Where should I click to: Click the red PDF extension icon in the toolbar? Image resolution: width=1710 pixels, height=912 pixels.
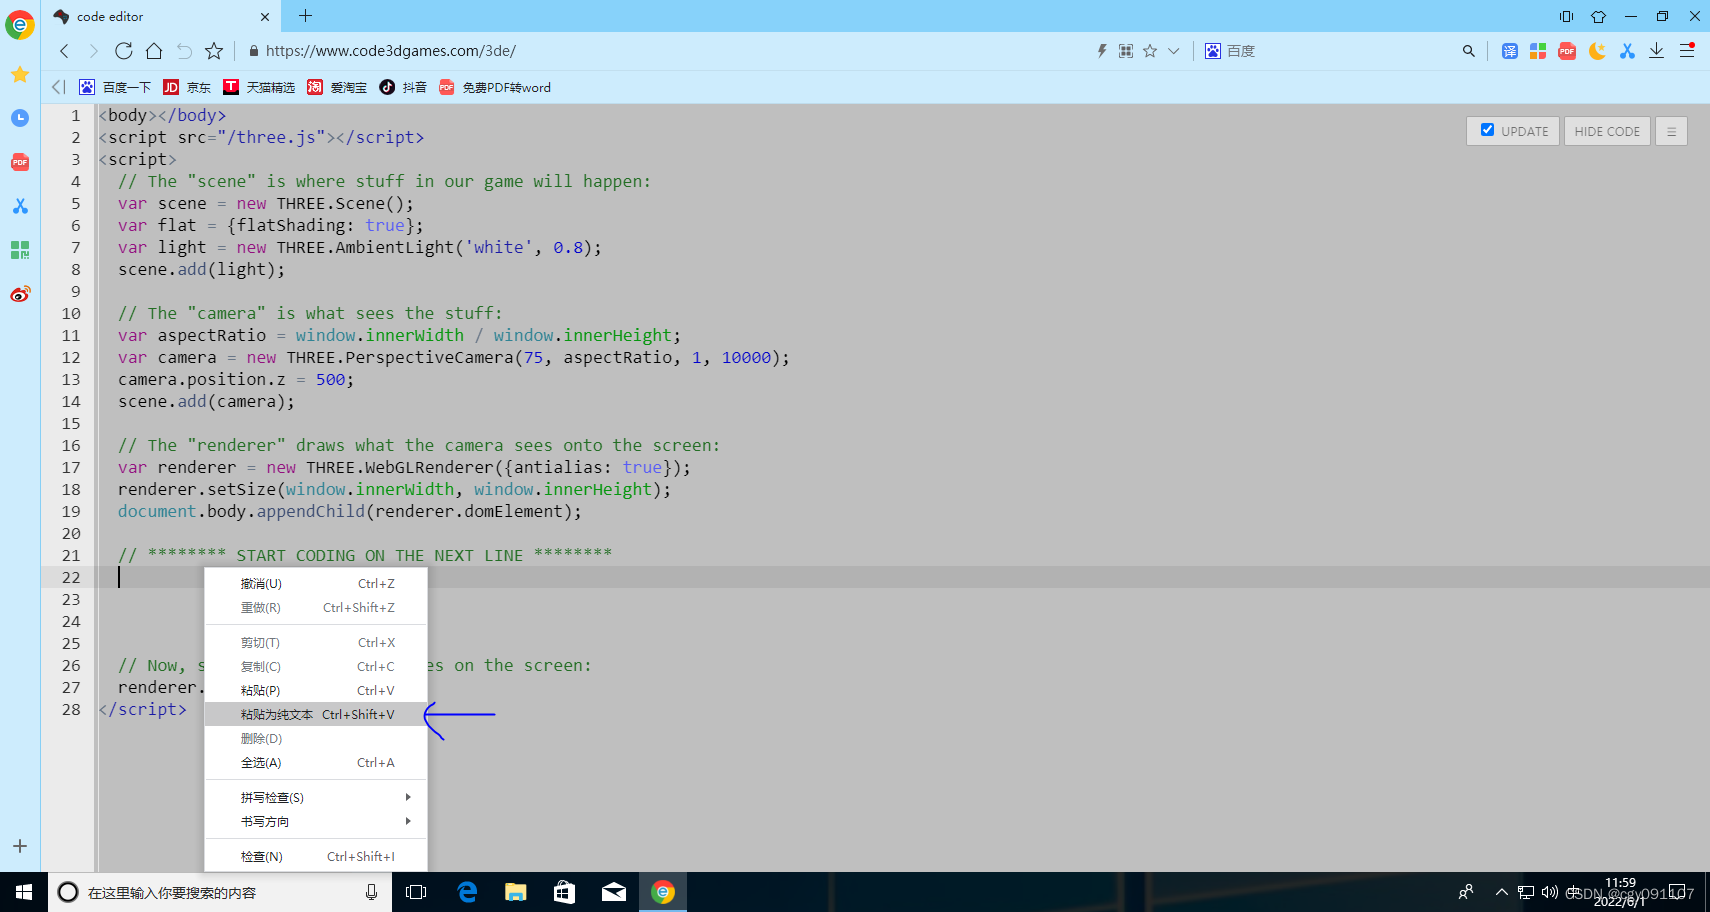[1567, 51]
